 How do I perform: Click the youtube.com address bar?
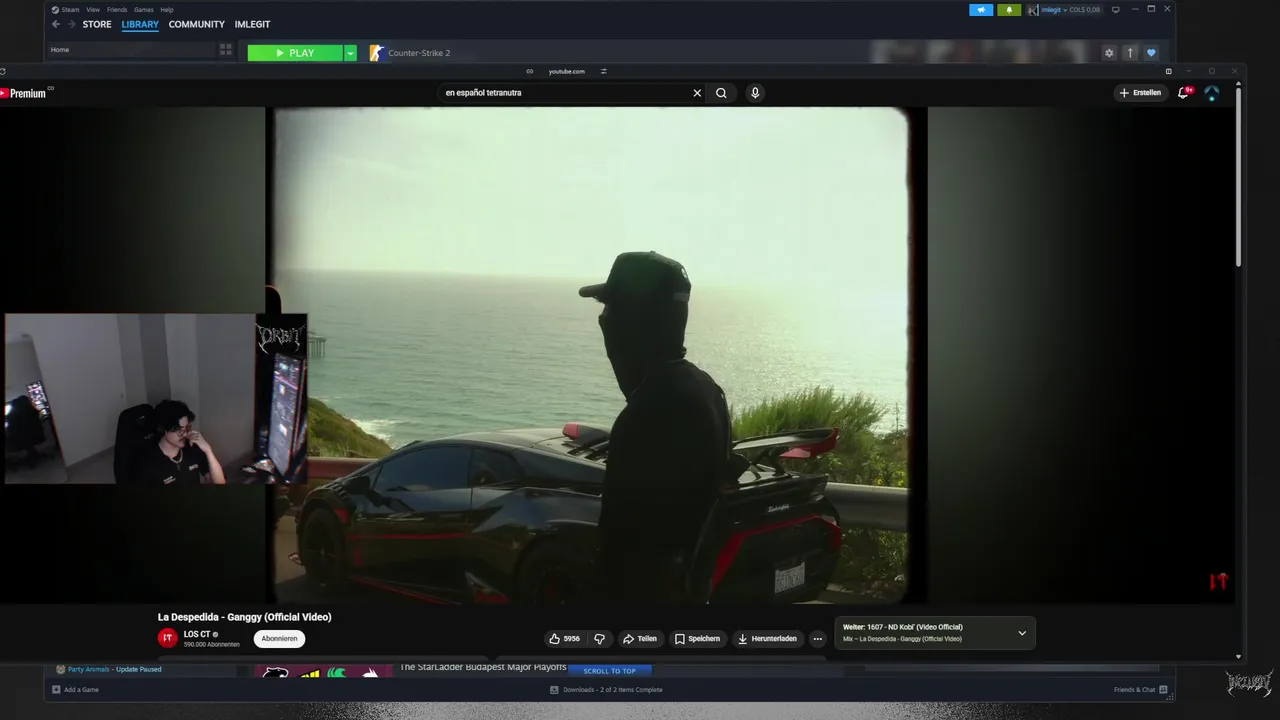[566, 71]
